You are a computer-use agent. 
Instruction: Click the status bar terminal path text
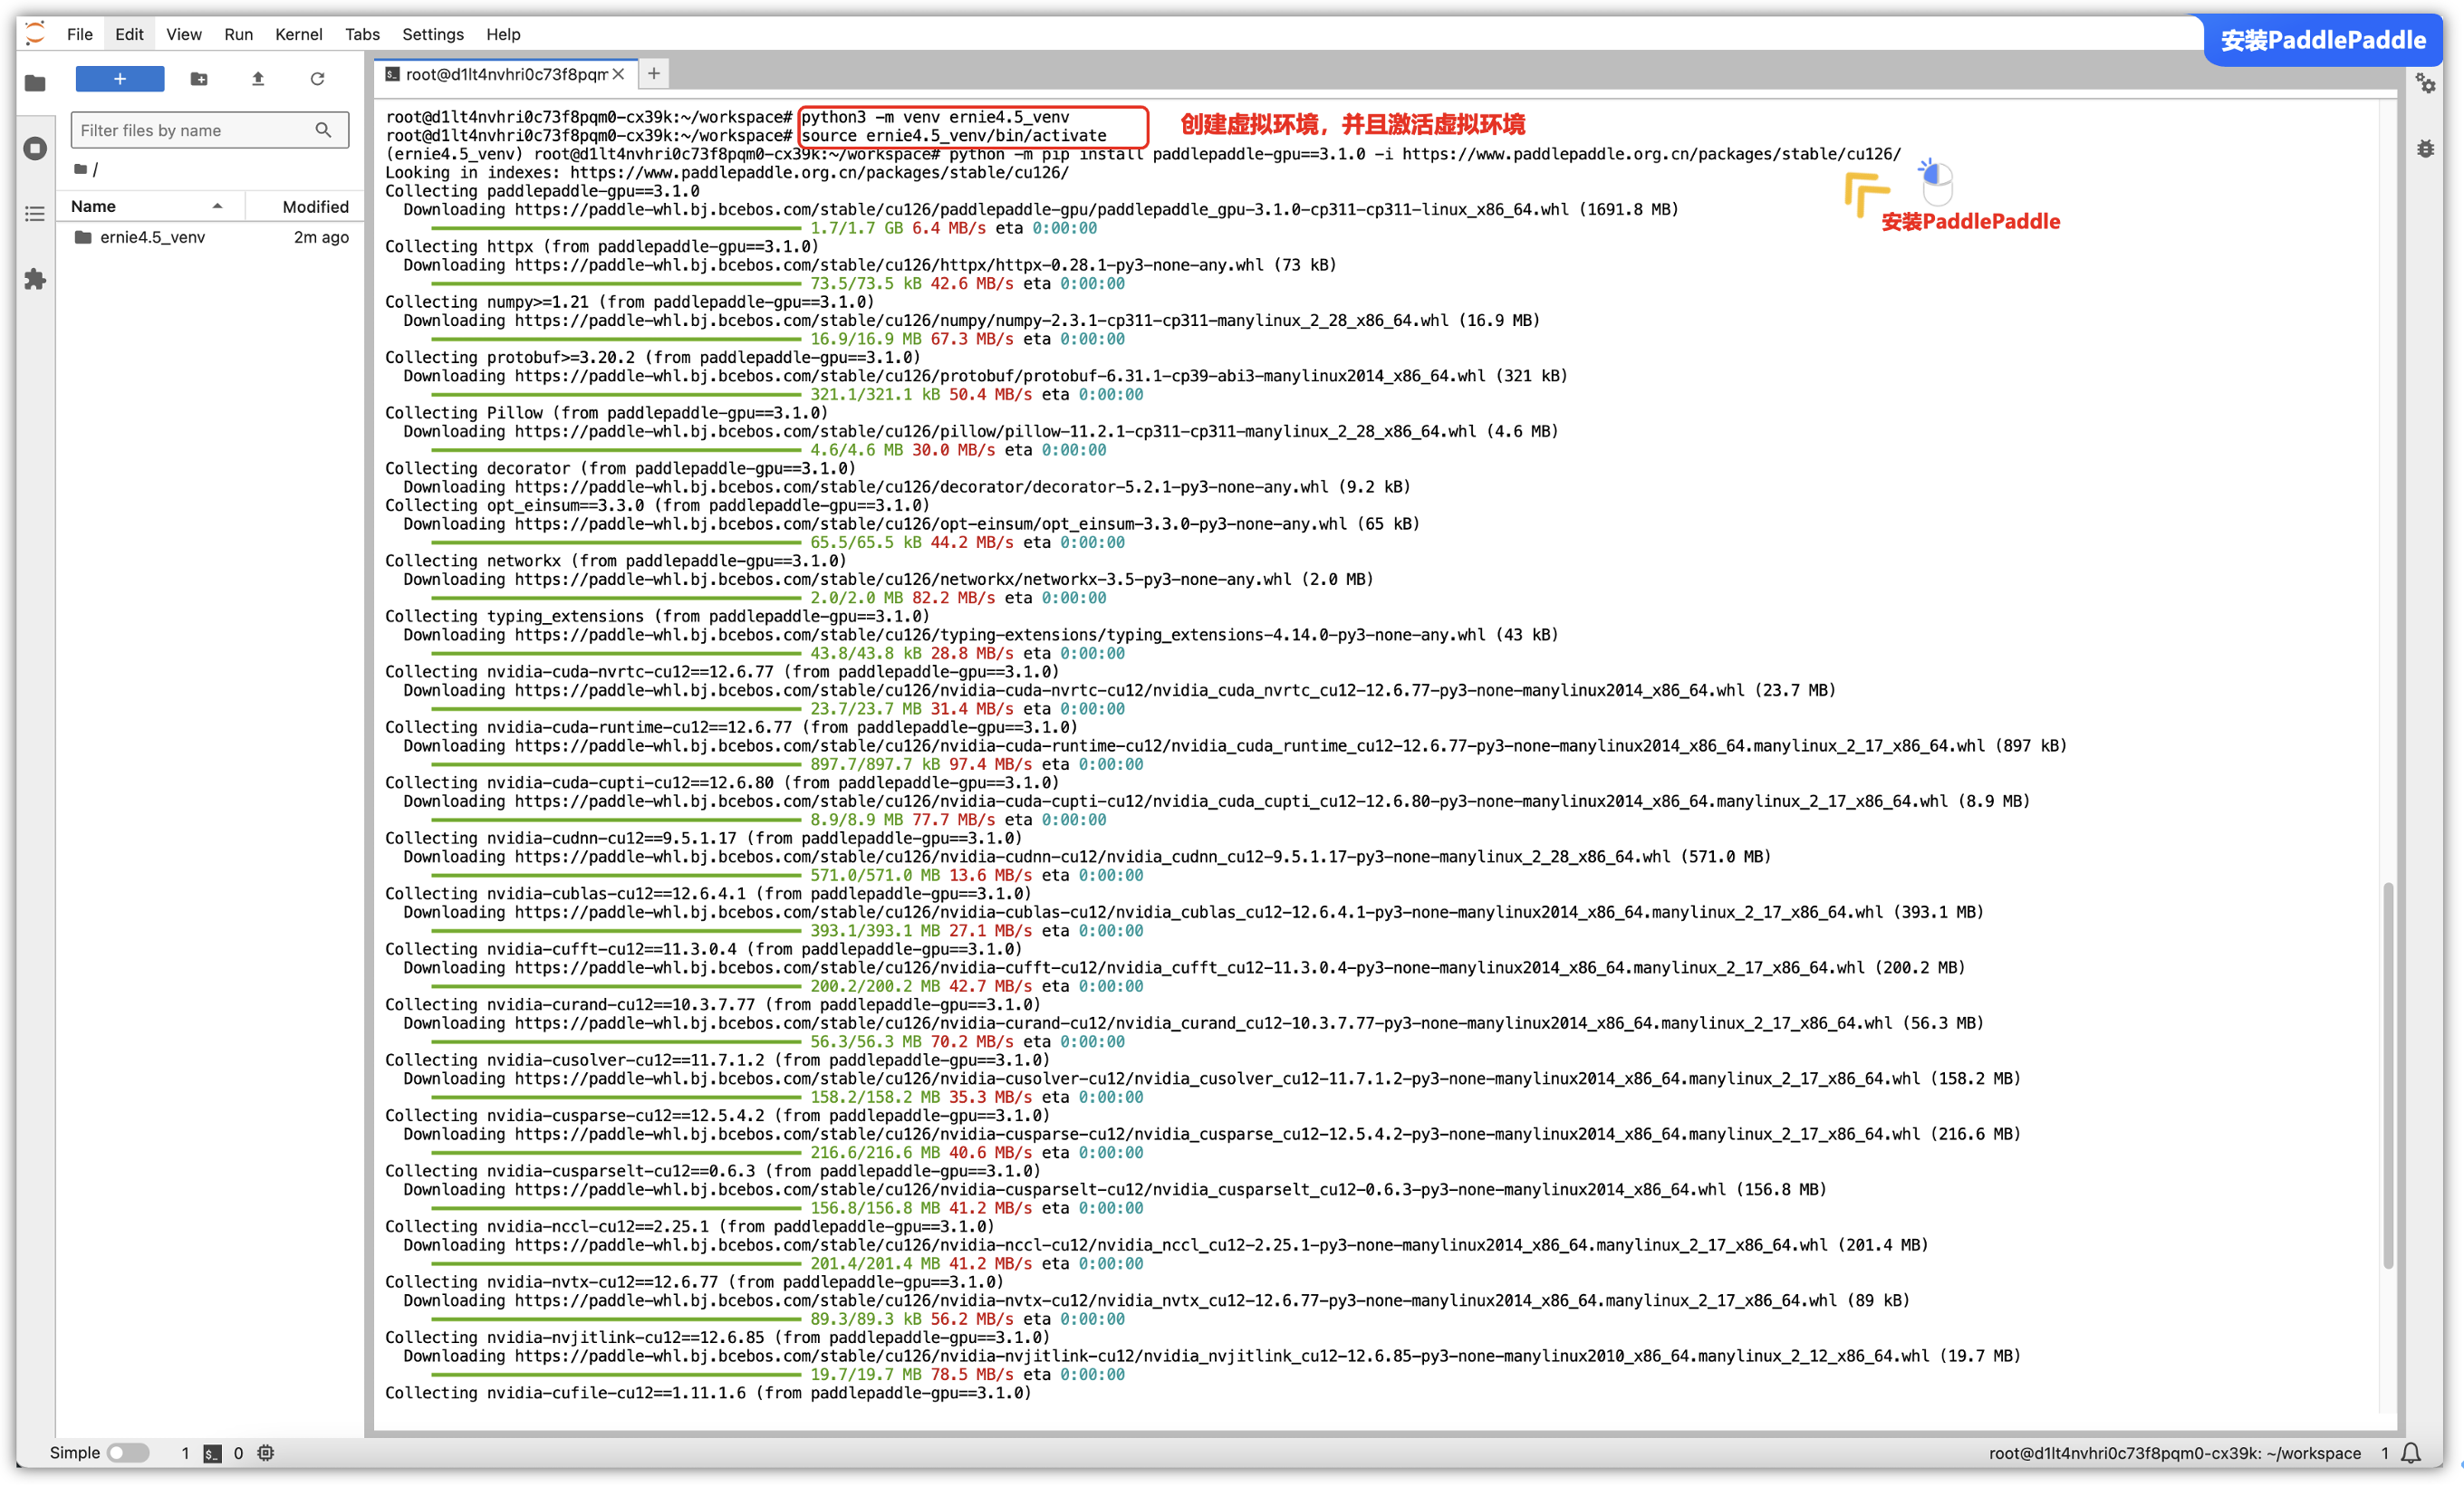(2174, 1453)
